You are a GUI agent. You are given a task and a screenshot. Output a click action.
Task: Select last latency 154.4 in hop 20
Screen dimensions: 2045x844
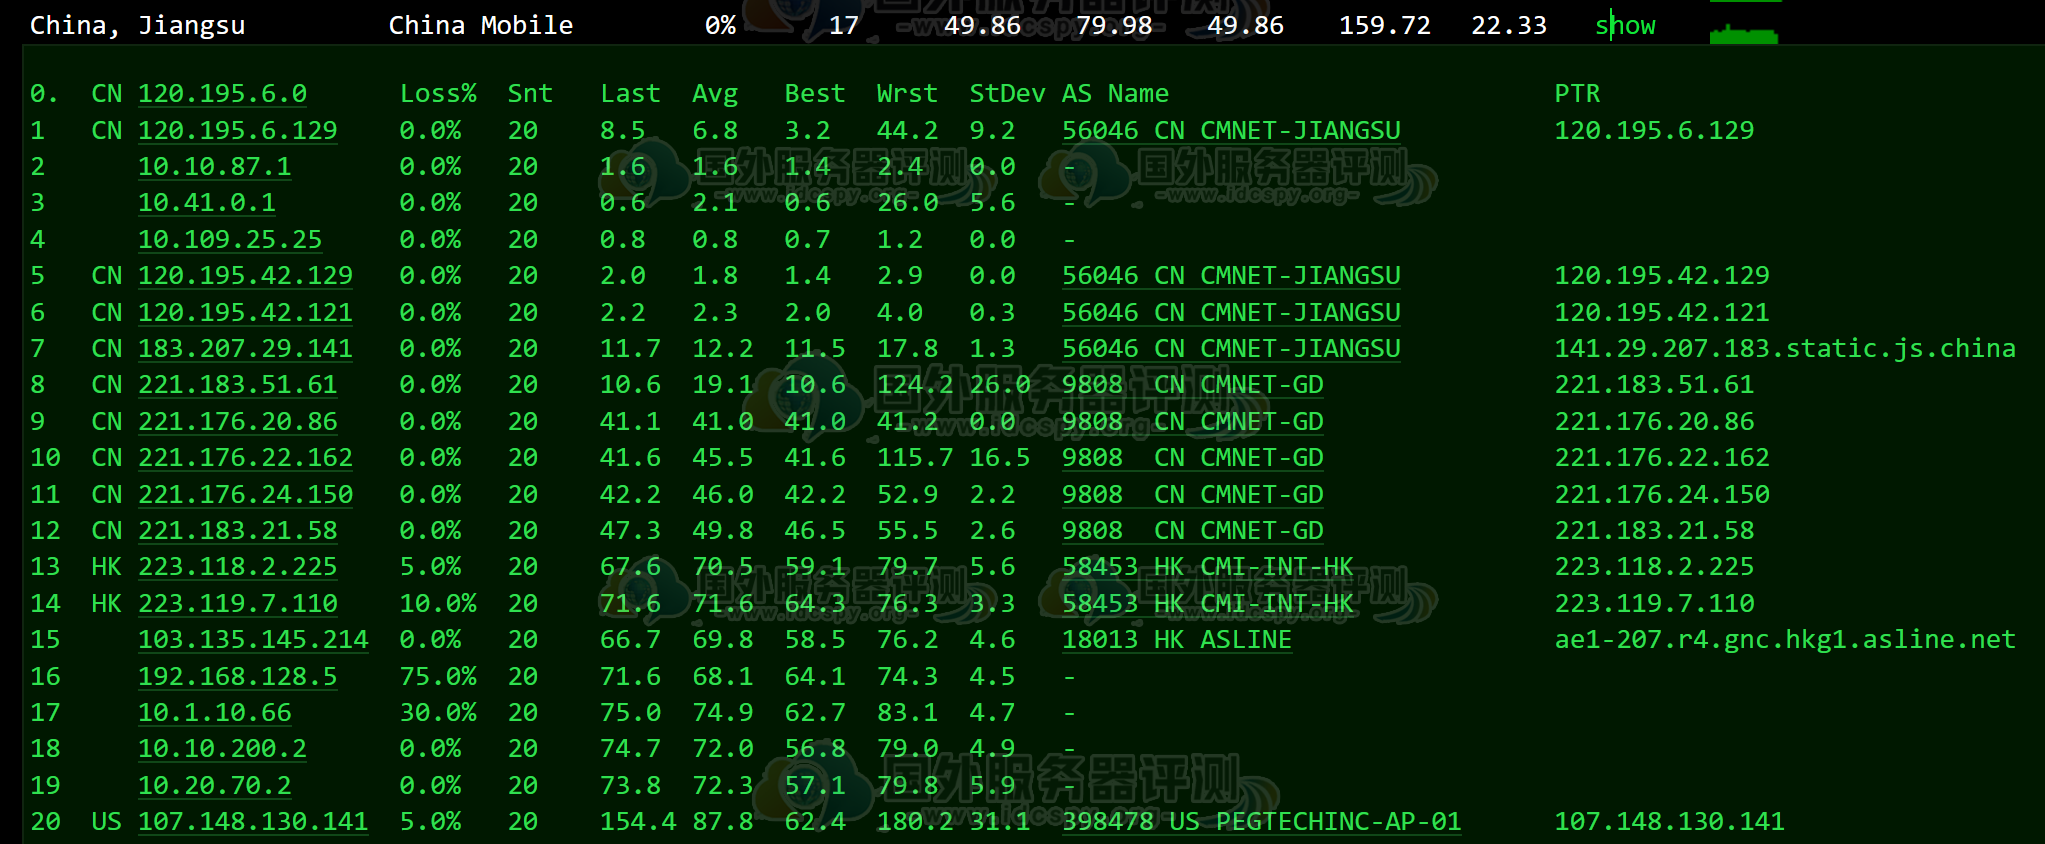(638, 822)
